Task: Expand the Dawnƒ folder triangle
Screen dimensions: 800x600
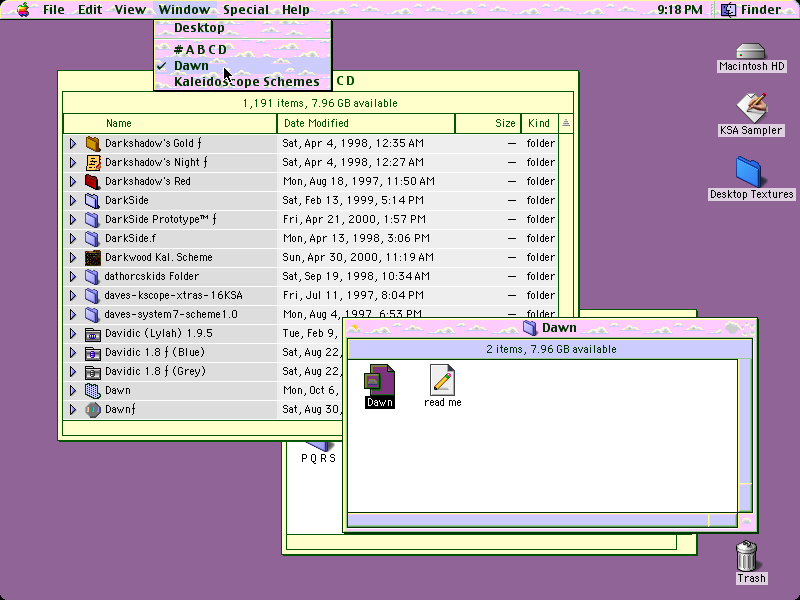Action: (73, 409)
